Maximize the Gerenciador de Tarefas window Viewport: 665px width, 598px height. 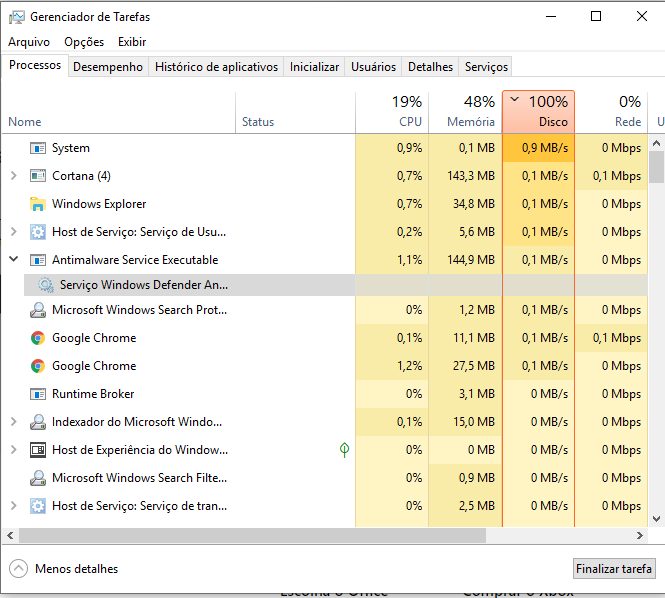[x=596, y=17]
